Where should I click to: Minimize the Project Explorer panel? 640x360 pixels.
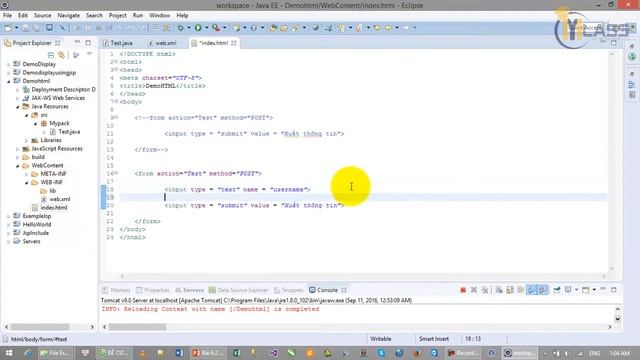[77, 42]
